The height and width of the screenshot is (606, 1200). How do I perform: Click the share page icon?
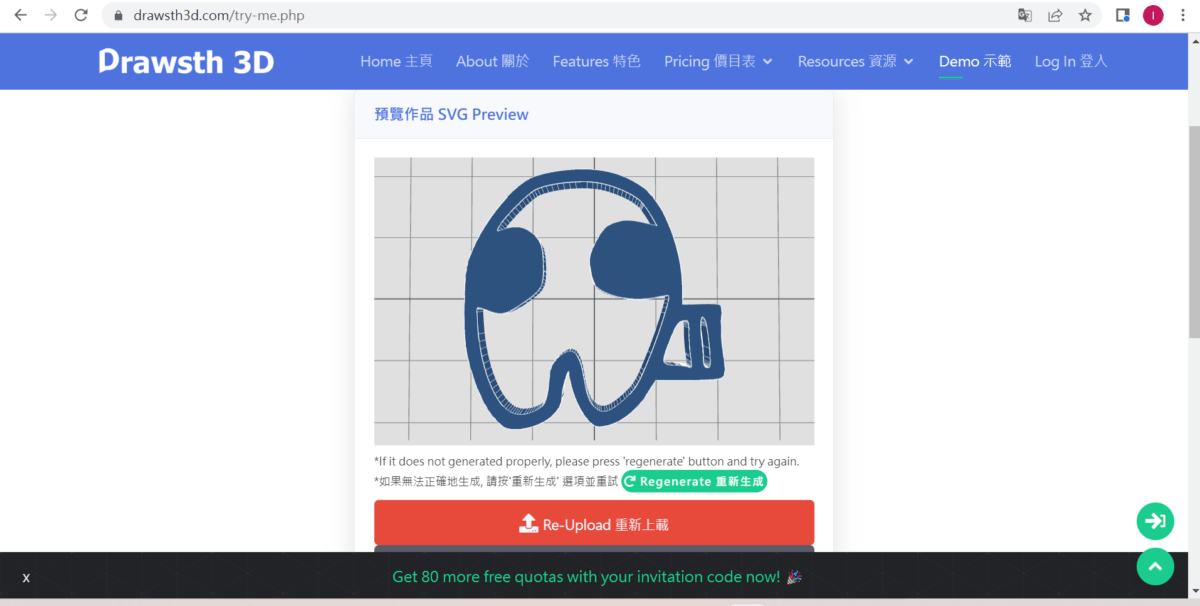tap(1054, 16)
